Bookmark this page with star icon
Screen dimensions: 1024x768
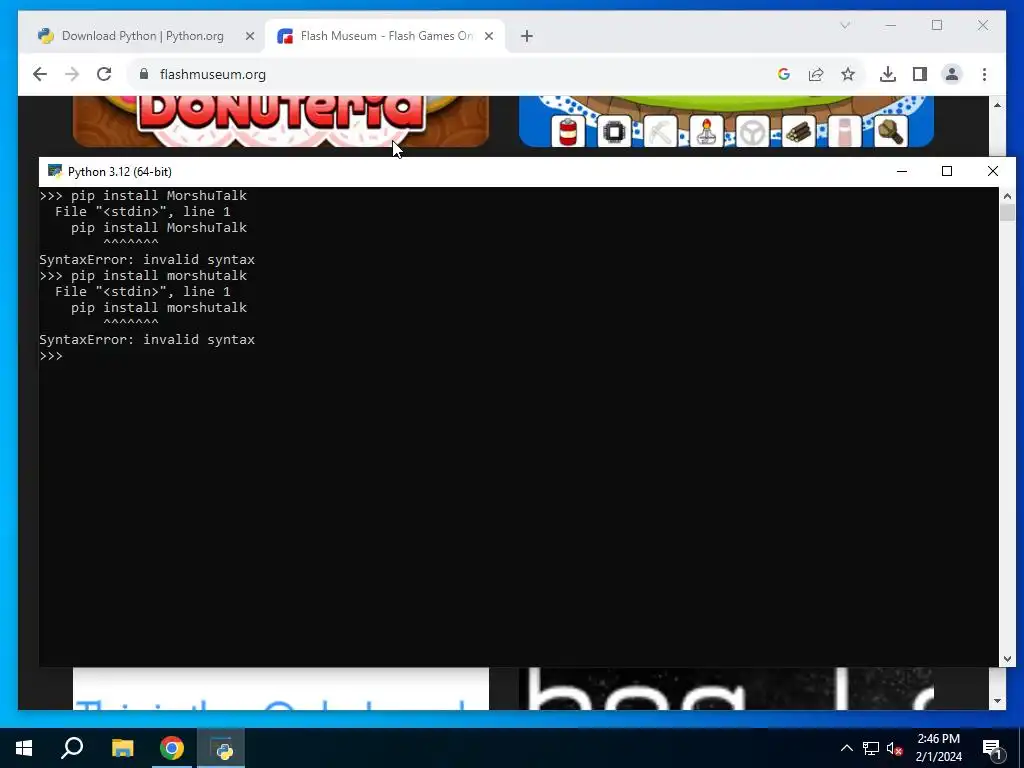pyautogui.click(x=848, y=74)
